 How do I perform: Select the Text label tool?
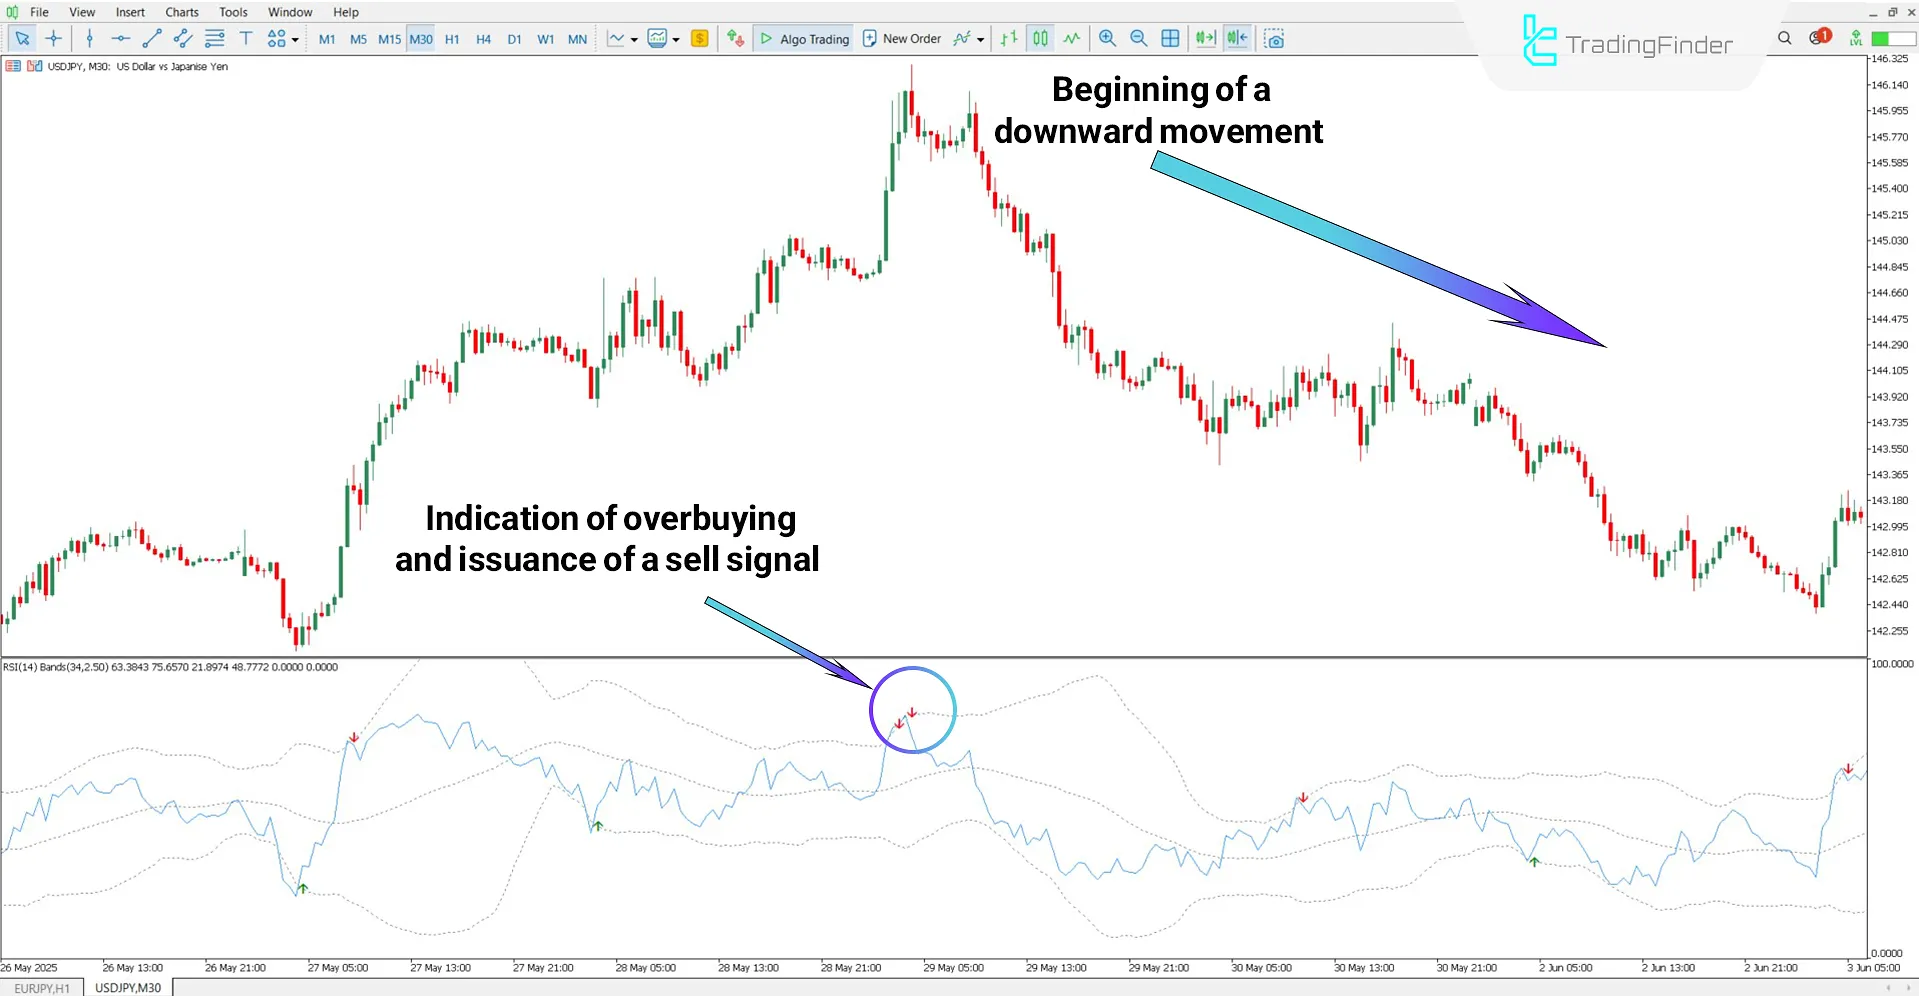click(x=246, y=39)
